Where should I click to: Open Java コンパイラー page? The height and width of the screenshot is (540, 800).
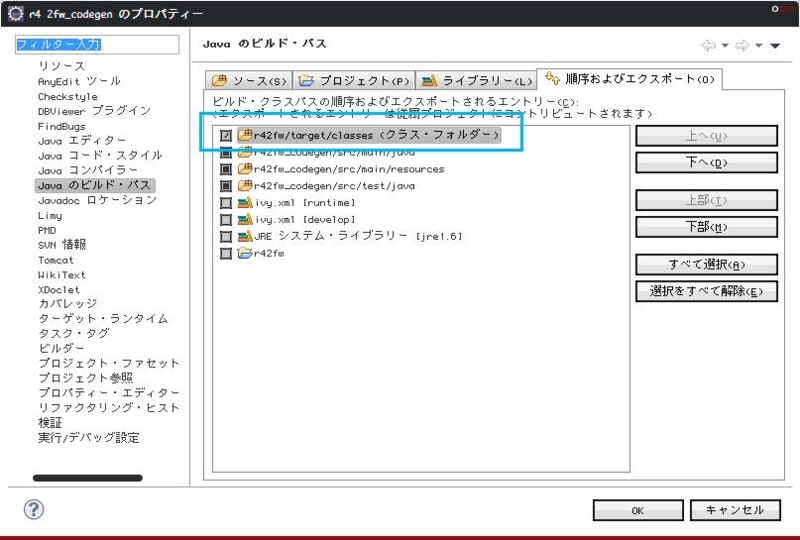pos(88,170)
